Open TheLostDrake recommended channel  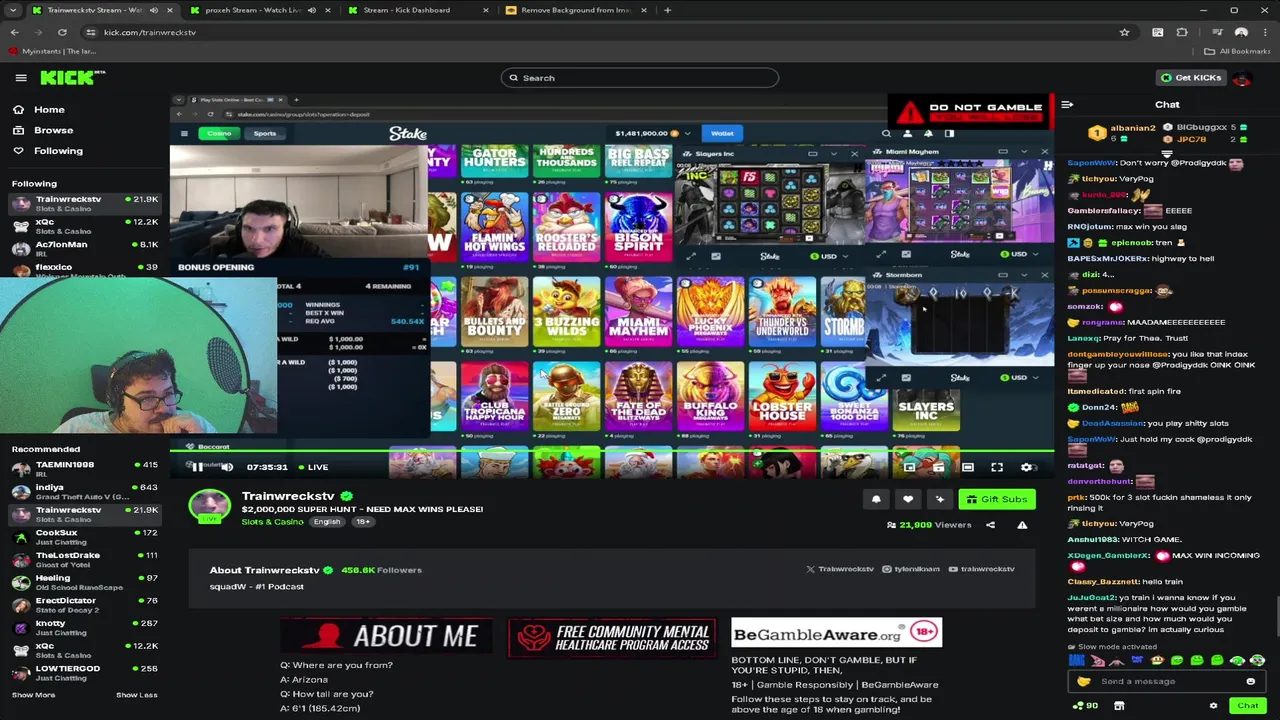pos(84,559)
